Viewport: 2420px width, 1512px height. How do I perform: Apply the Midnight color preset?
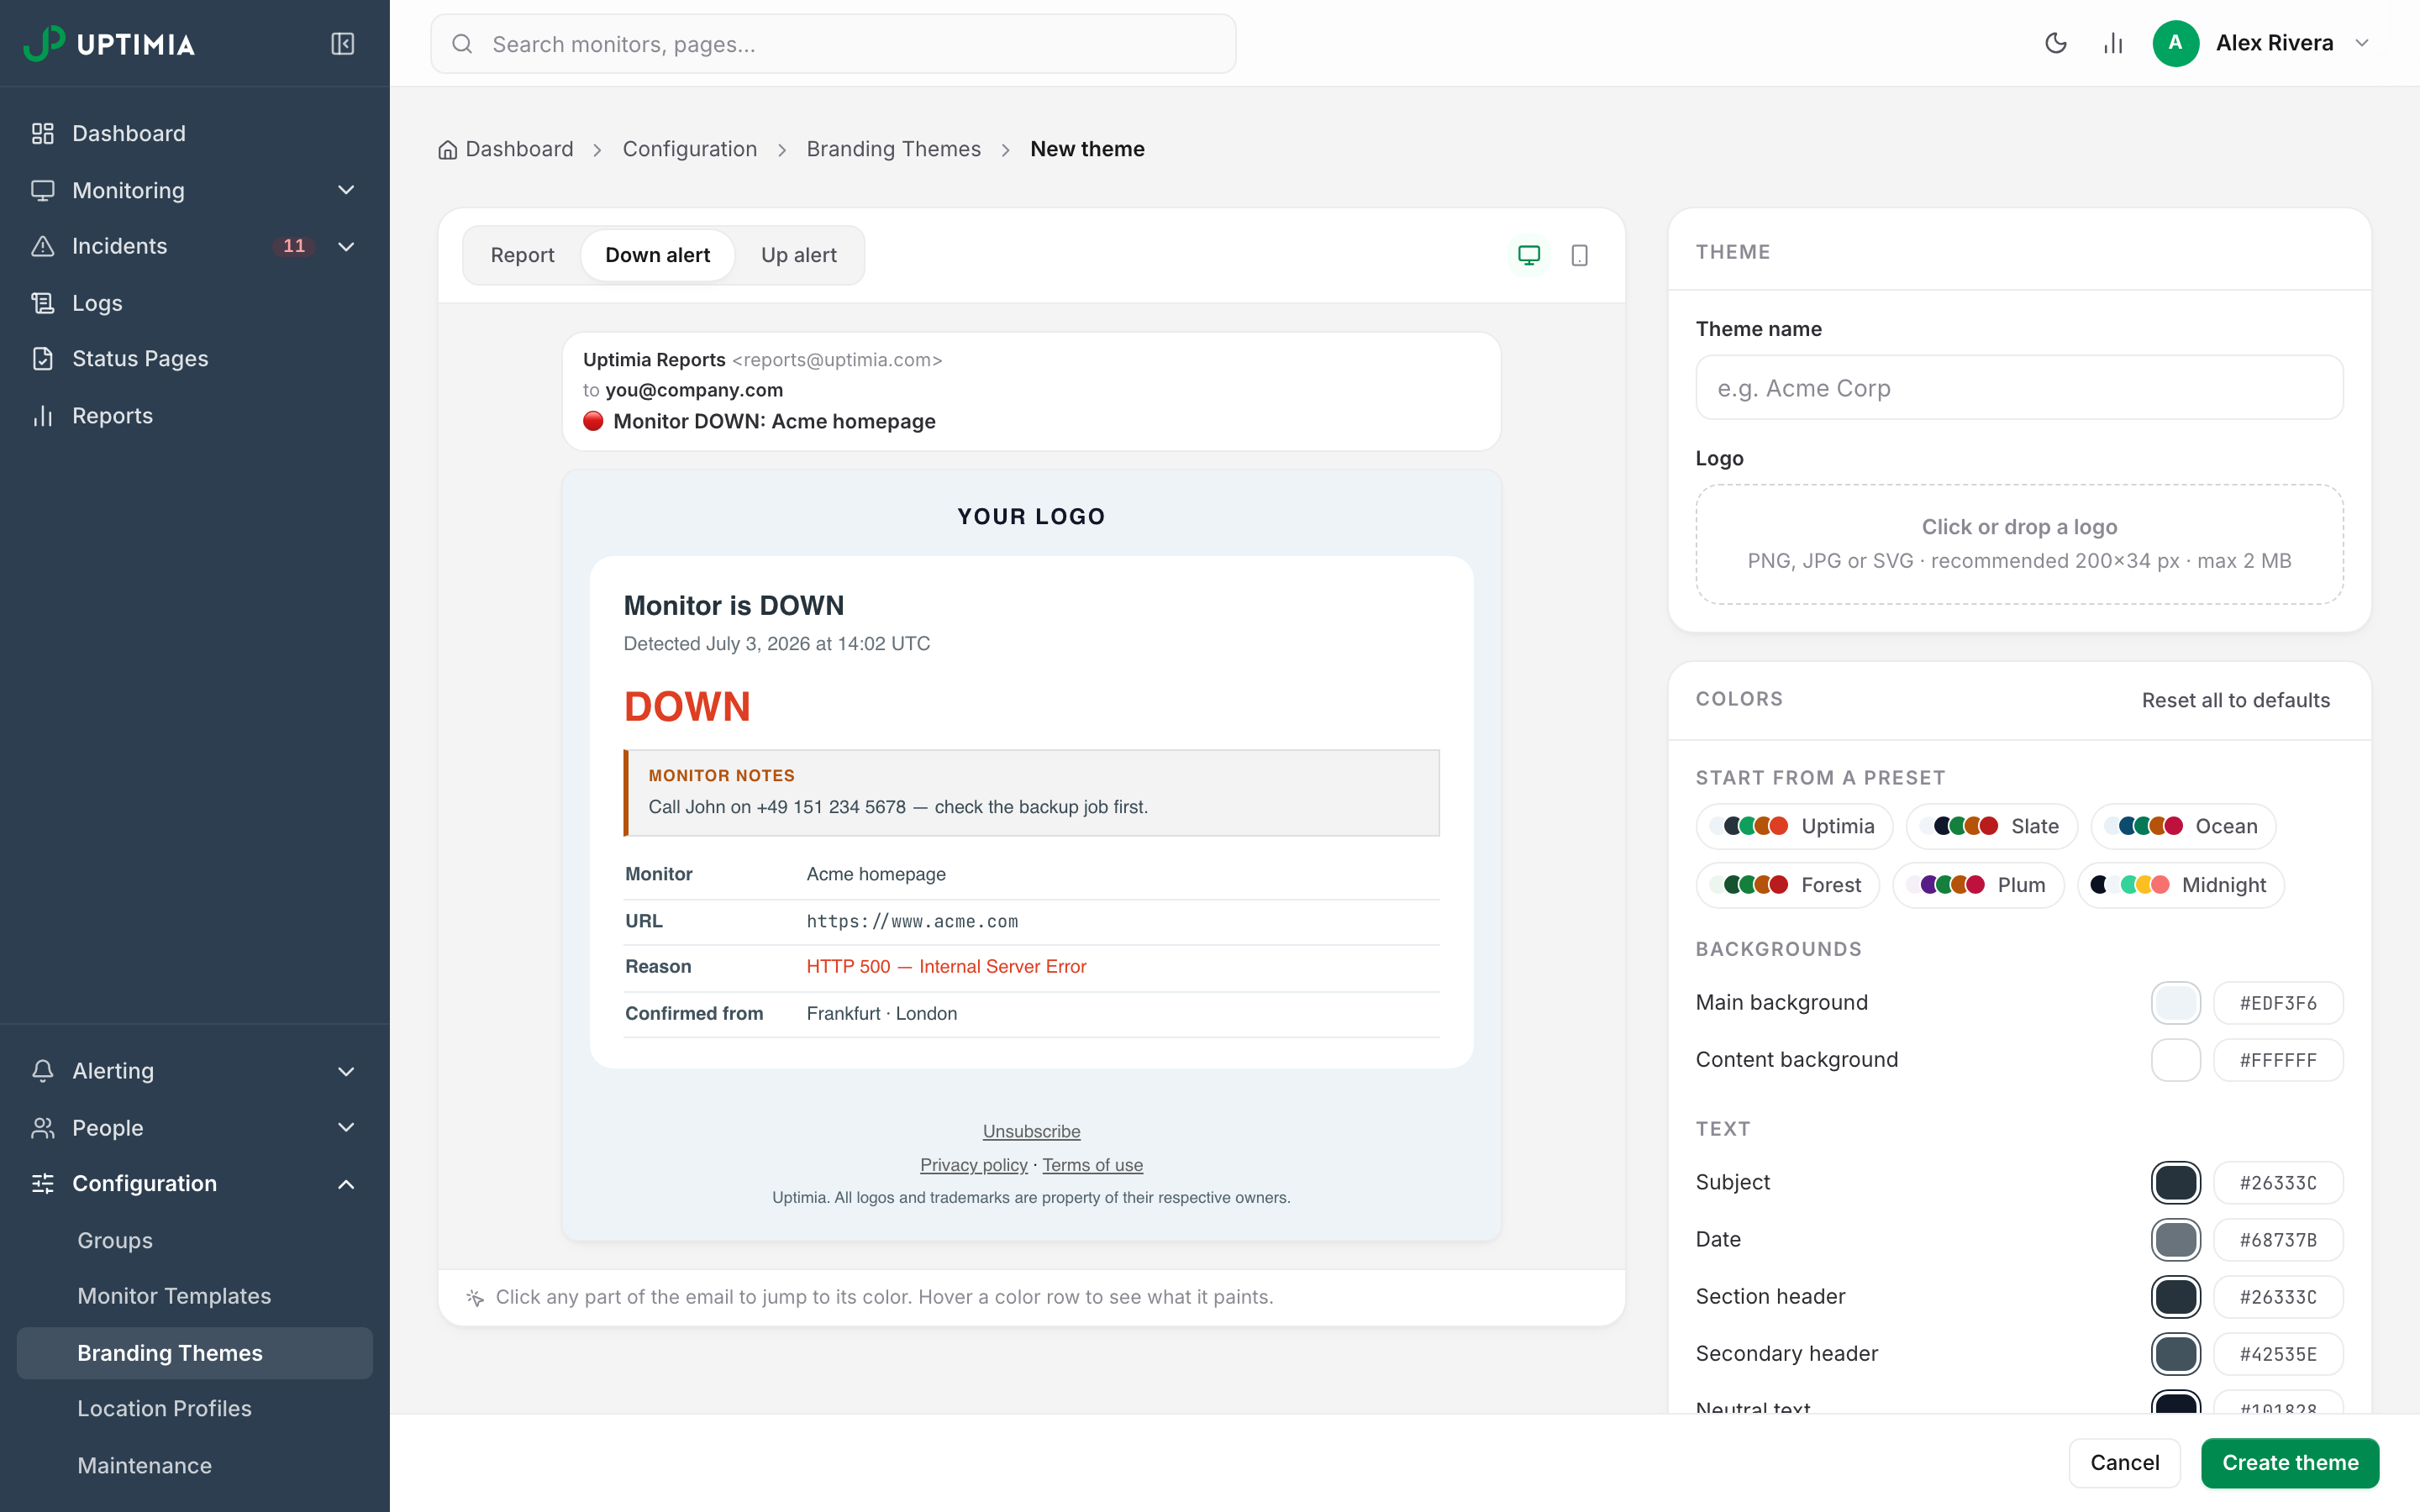click(x=2180, y=885)
